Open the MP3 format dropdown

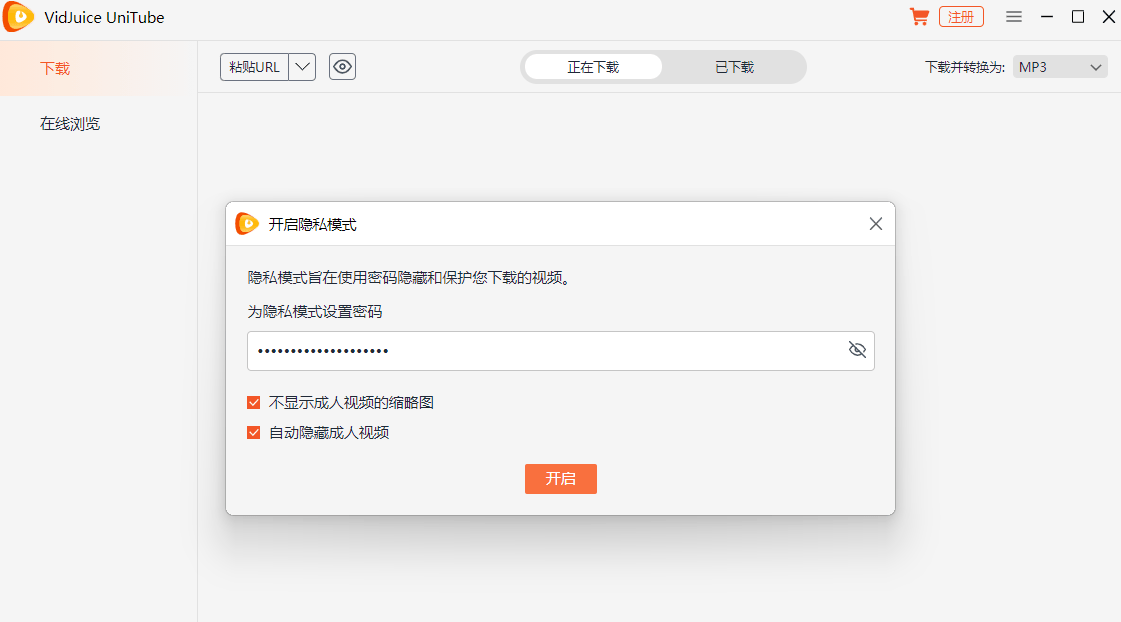click(x=1060, y=67)
